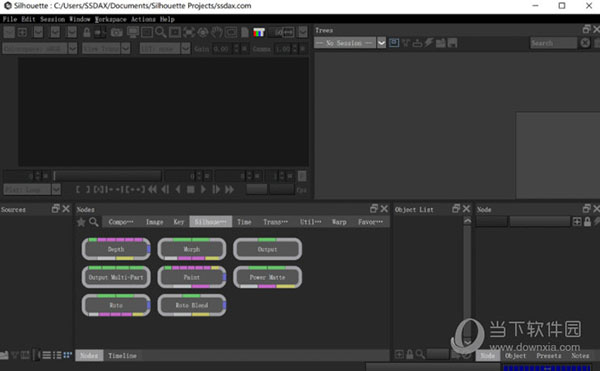Image resolution: width=600 pixels, height=371 pixels.
Task: Click the Gain stepper arrows
Action: click(x=236, y=49)
